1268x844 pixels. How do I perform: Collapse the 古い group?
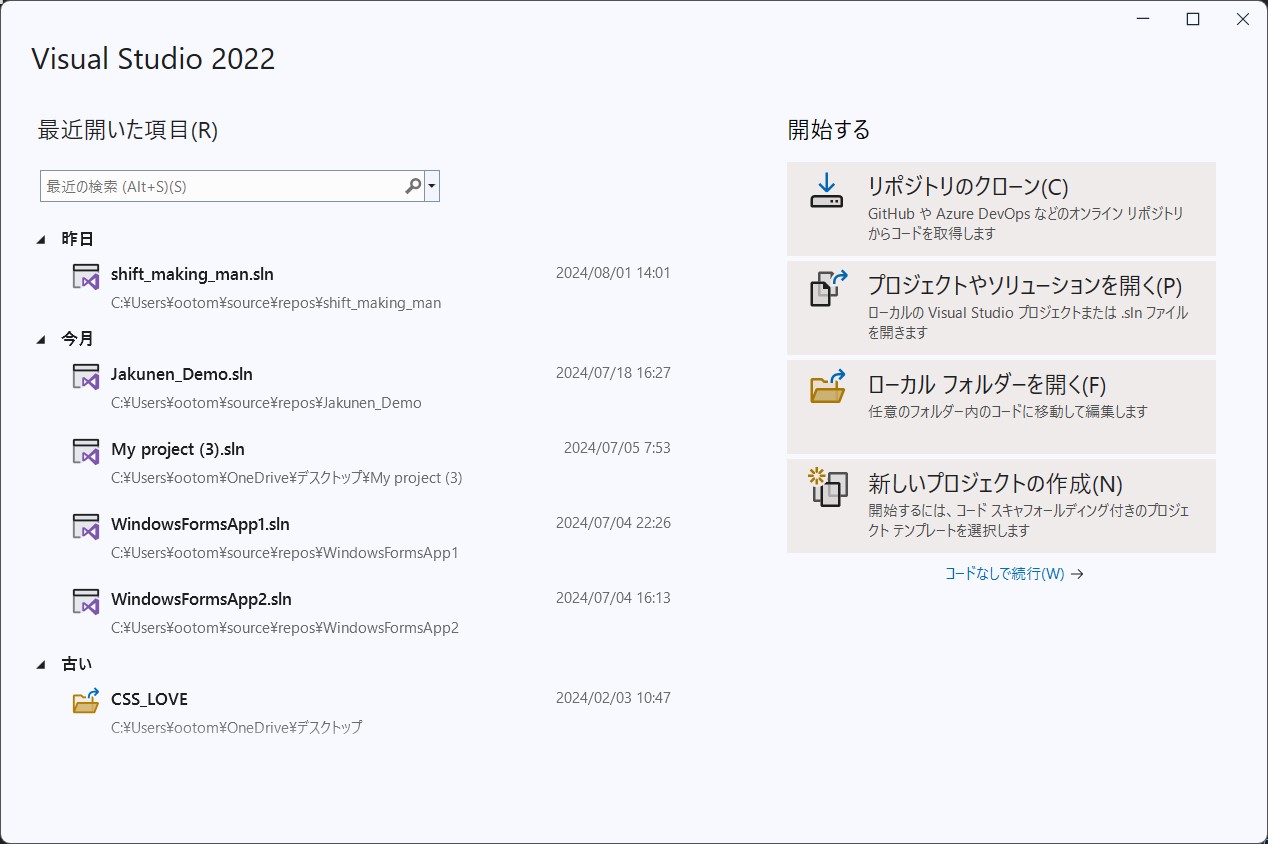point(41,664)
